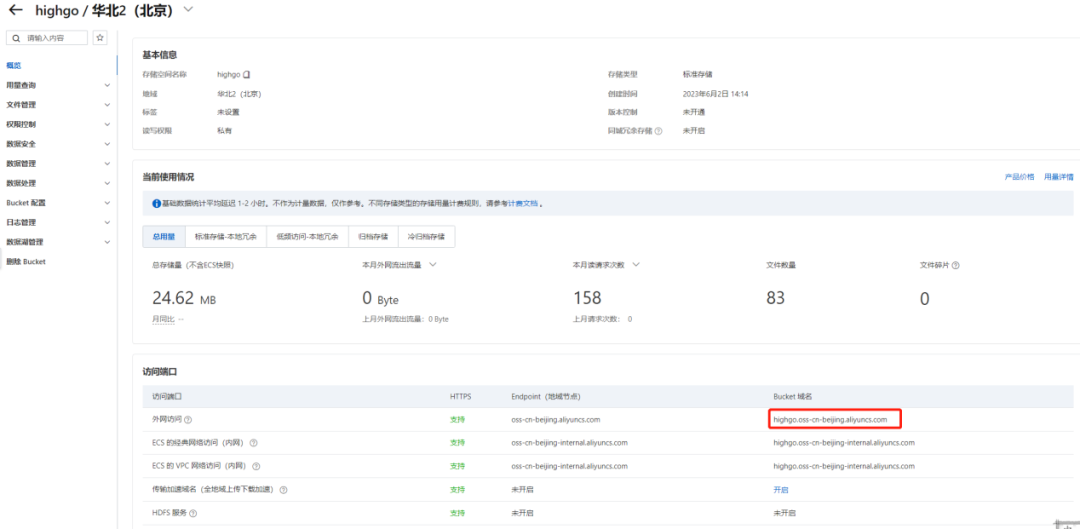Switch to 标准存储-本地冗余 tab
Image resolution: width=1080 pixels, height=529 pixels.
coord(225,236)
